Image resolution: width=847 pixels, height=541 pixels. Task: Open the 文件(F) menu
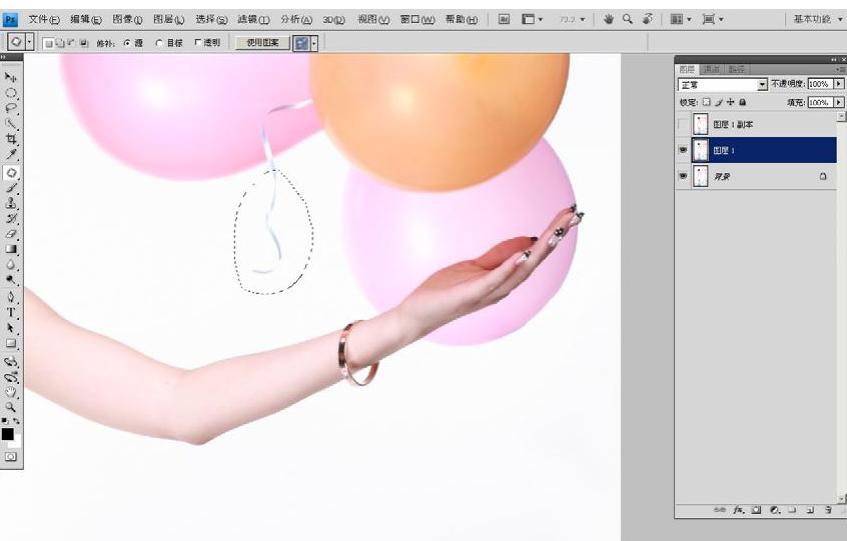click(x=44, y=19)
